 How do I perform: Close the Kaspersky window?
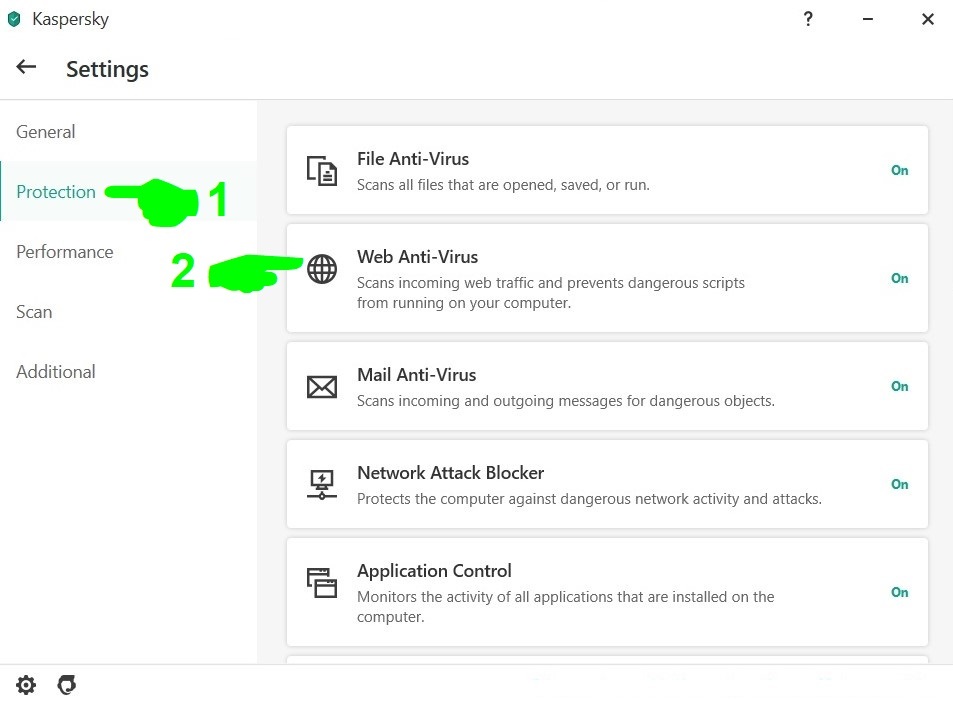pyautogui.click(x=927, y=19)
